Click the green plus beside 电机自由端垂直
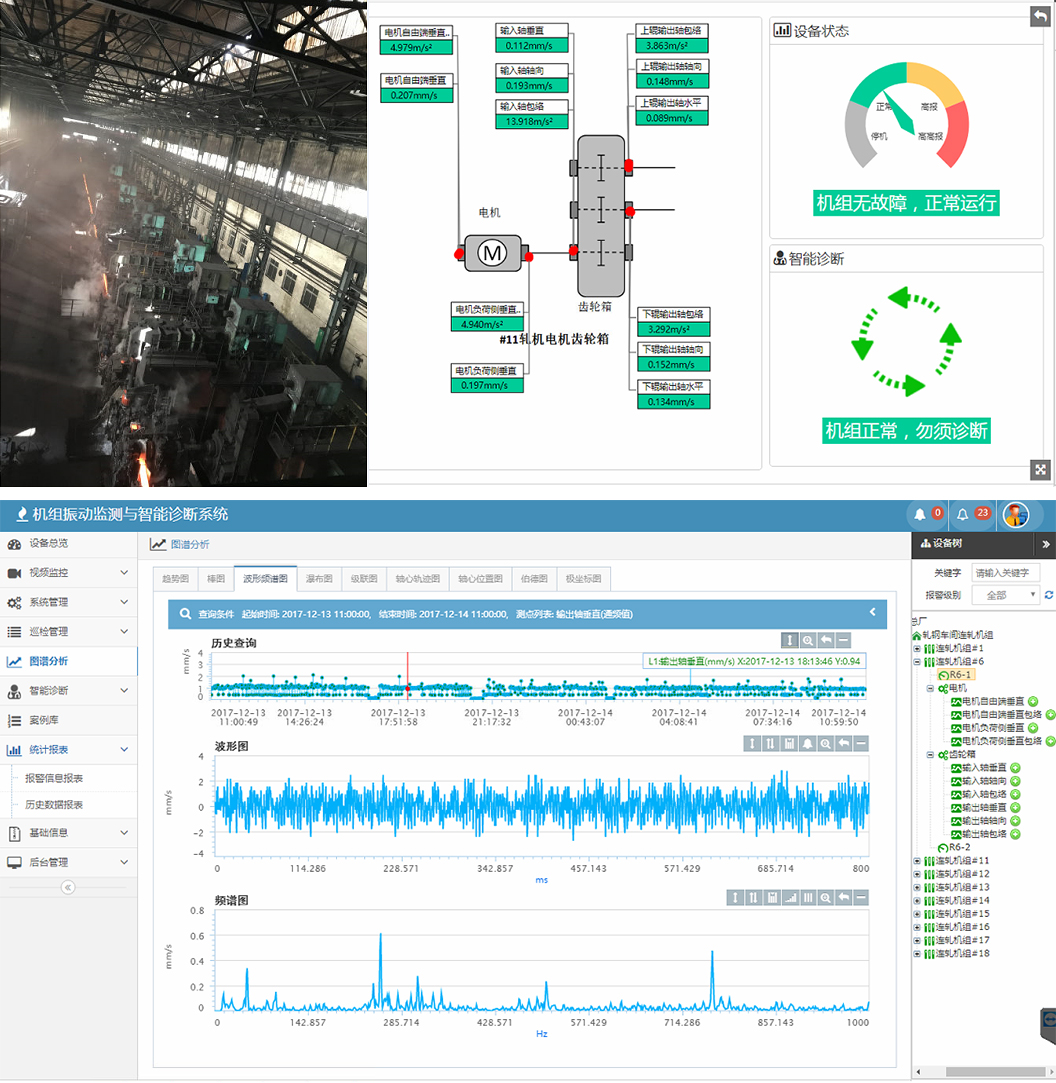The height and width of the screenshot is (1083, 1056). tap(1033, 701)
